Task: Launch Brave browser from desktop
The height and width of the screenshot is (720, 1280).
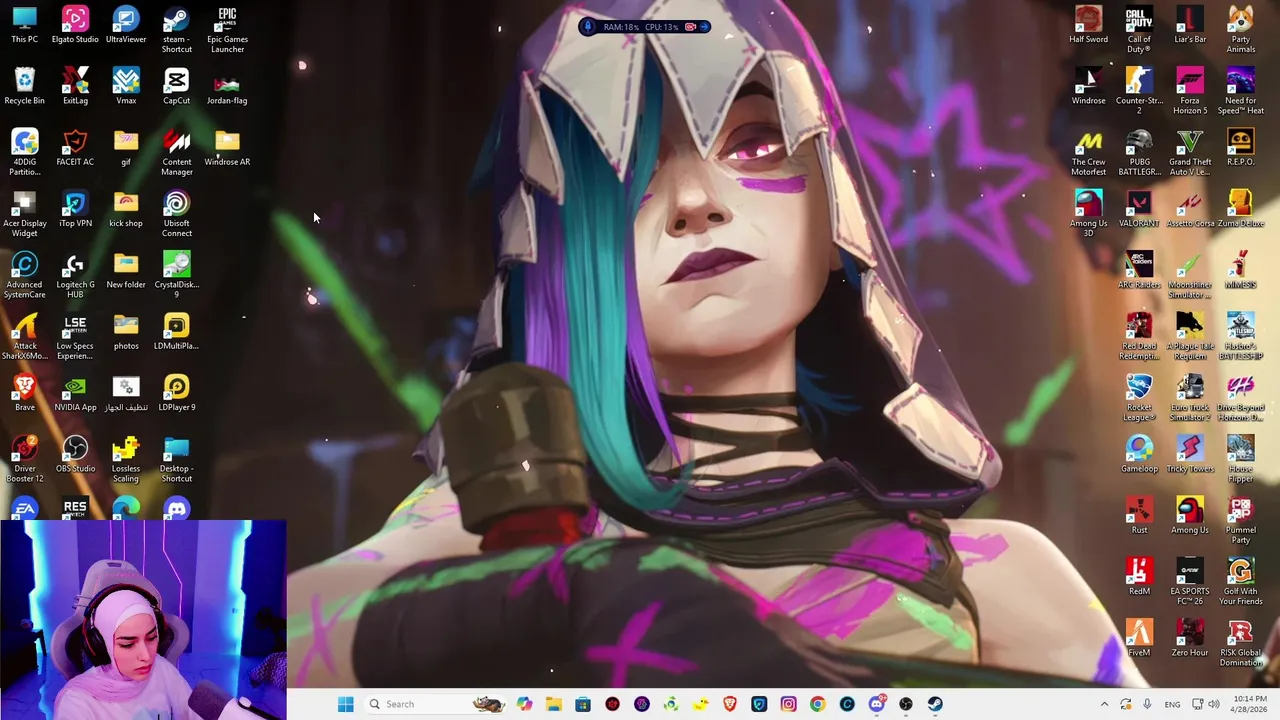Action: click(x=25, y=393)
